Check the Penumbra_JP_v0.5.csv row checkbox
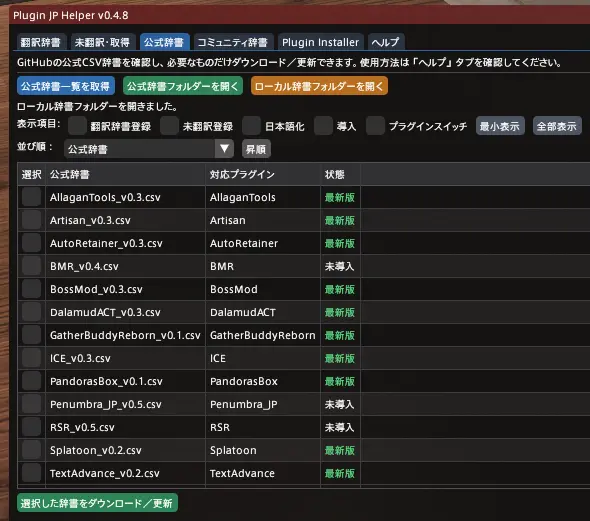590x521 pixels. (x=31, y=404)
